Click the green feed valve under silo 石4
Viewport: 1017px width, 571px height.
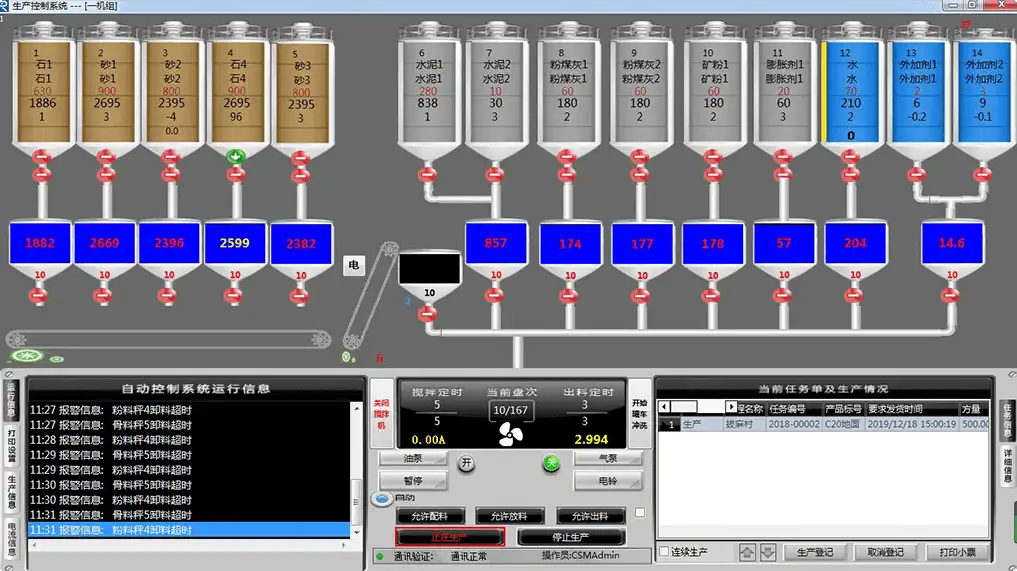pyautogui.click(x=236, y=156)
